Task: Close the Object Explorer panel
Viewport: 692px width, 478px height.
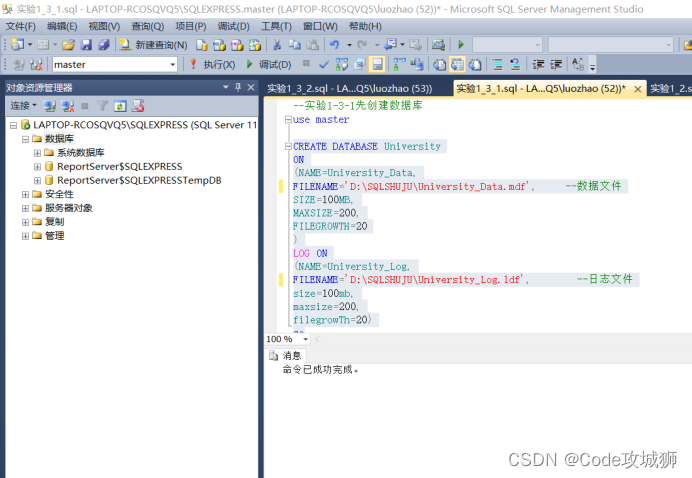Action: (x=251, y=87)
